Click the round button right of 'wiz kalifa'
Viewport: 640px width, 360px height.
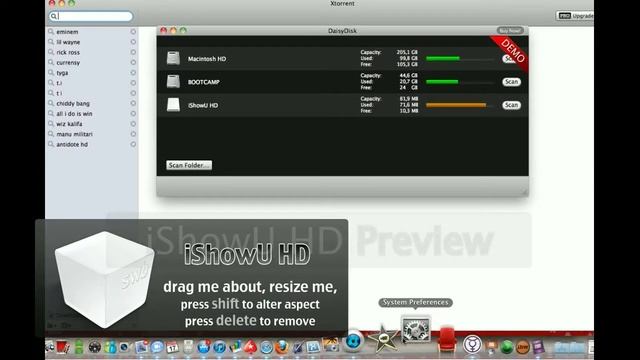coord(133,124)
